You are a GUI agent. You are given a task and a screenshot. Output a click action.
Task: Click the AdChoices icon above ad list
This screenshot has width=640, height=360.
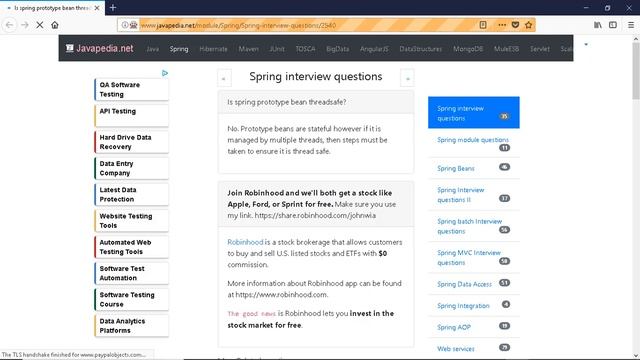[165, 73]
